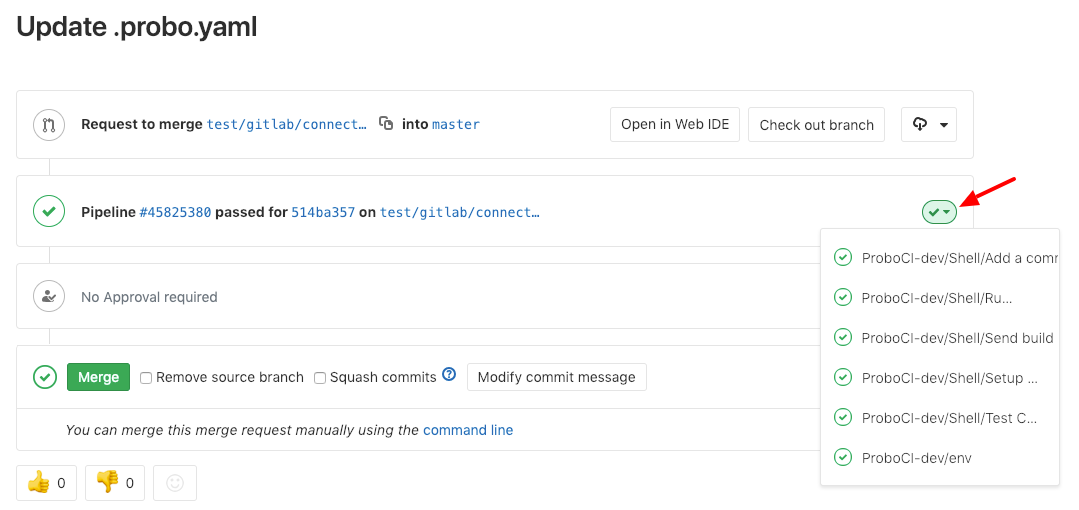
Task: Open in Web IDE
Action: (x=675, y=125)
